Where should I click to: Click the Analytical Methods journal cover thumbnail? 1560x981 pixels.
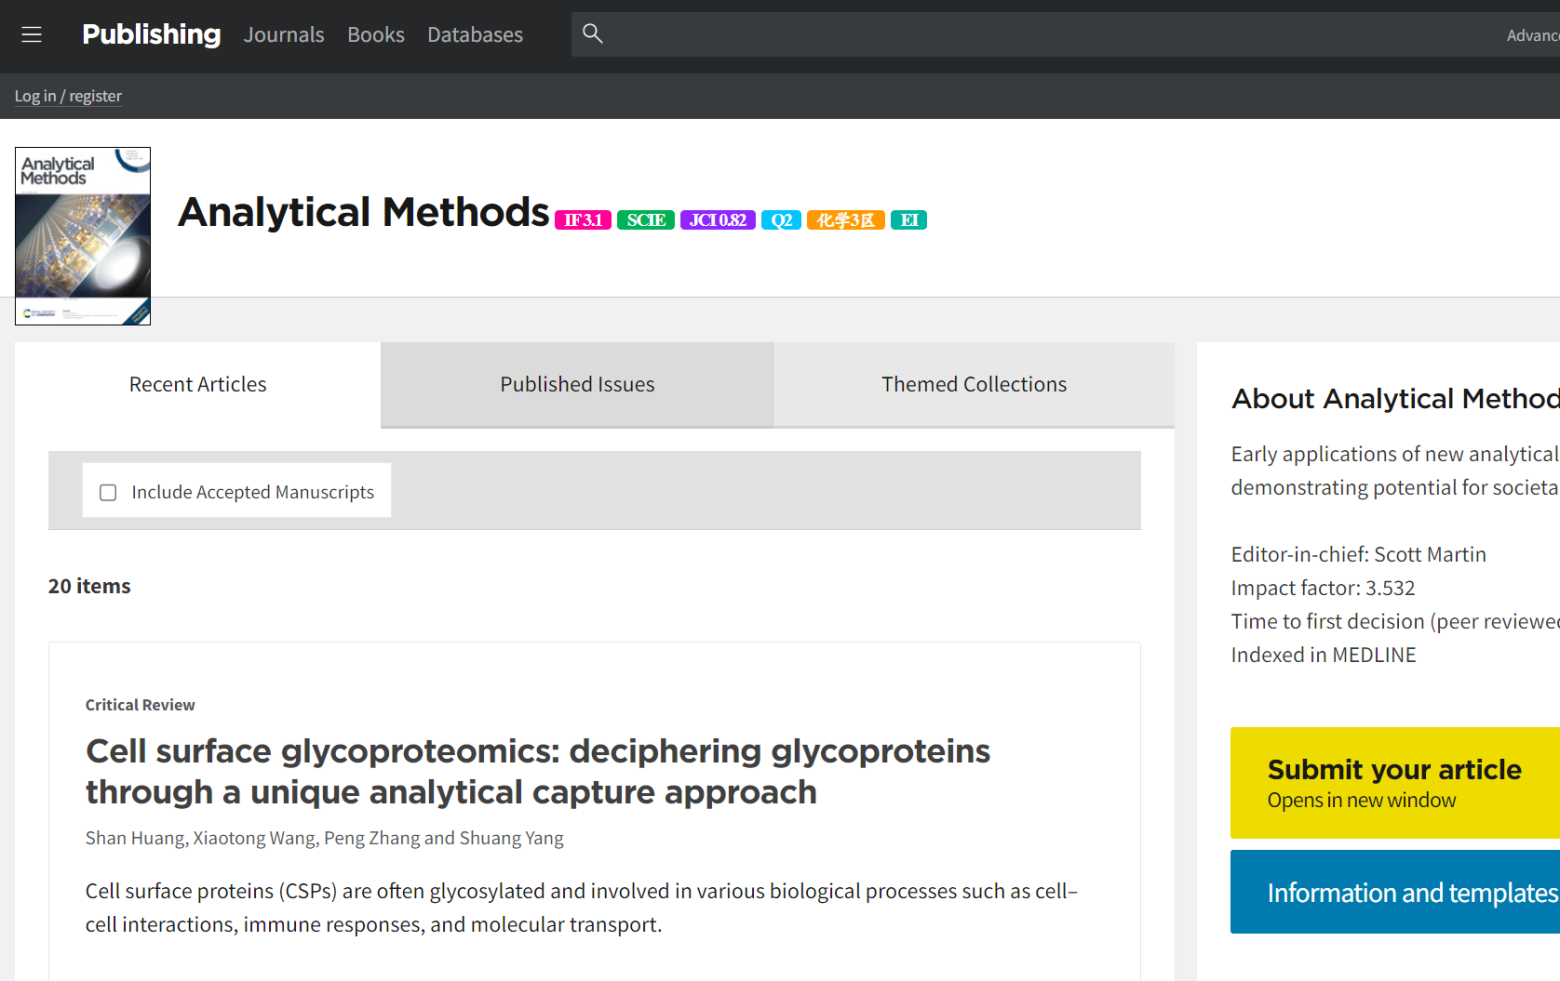pos(83,236)
